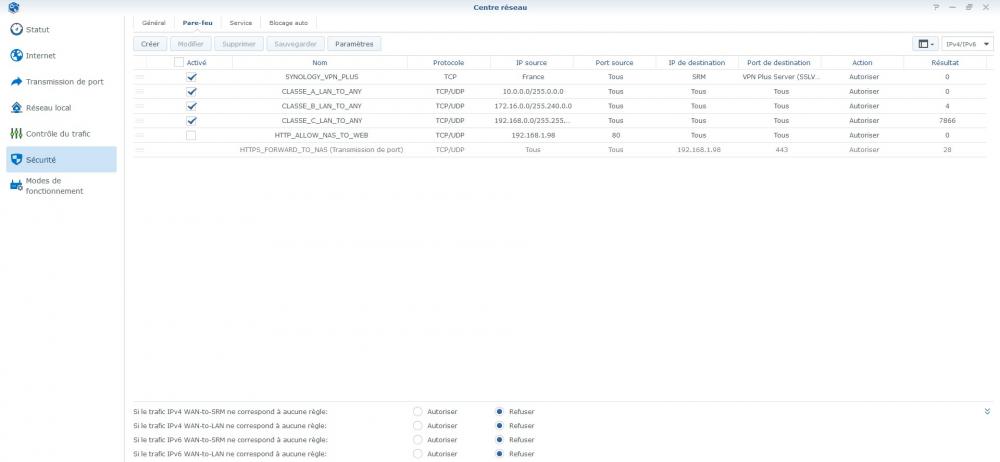Sort by the Nom column header
1000x462 pixels.
[x=320, y=63]
